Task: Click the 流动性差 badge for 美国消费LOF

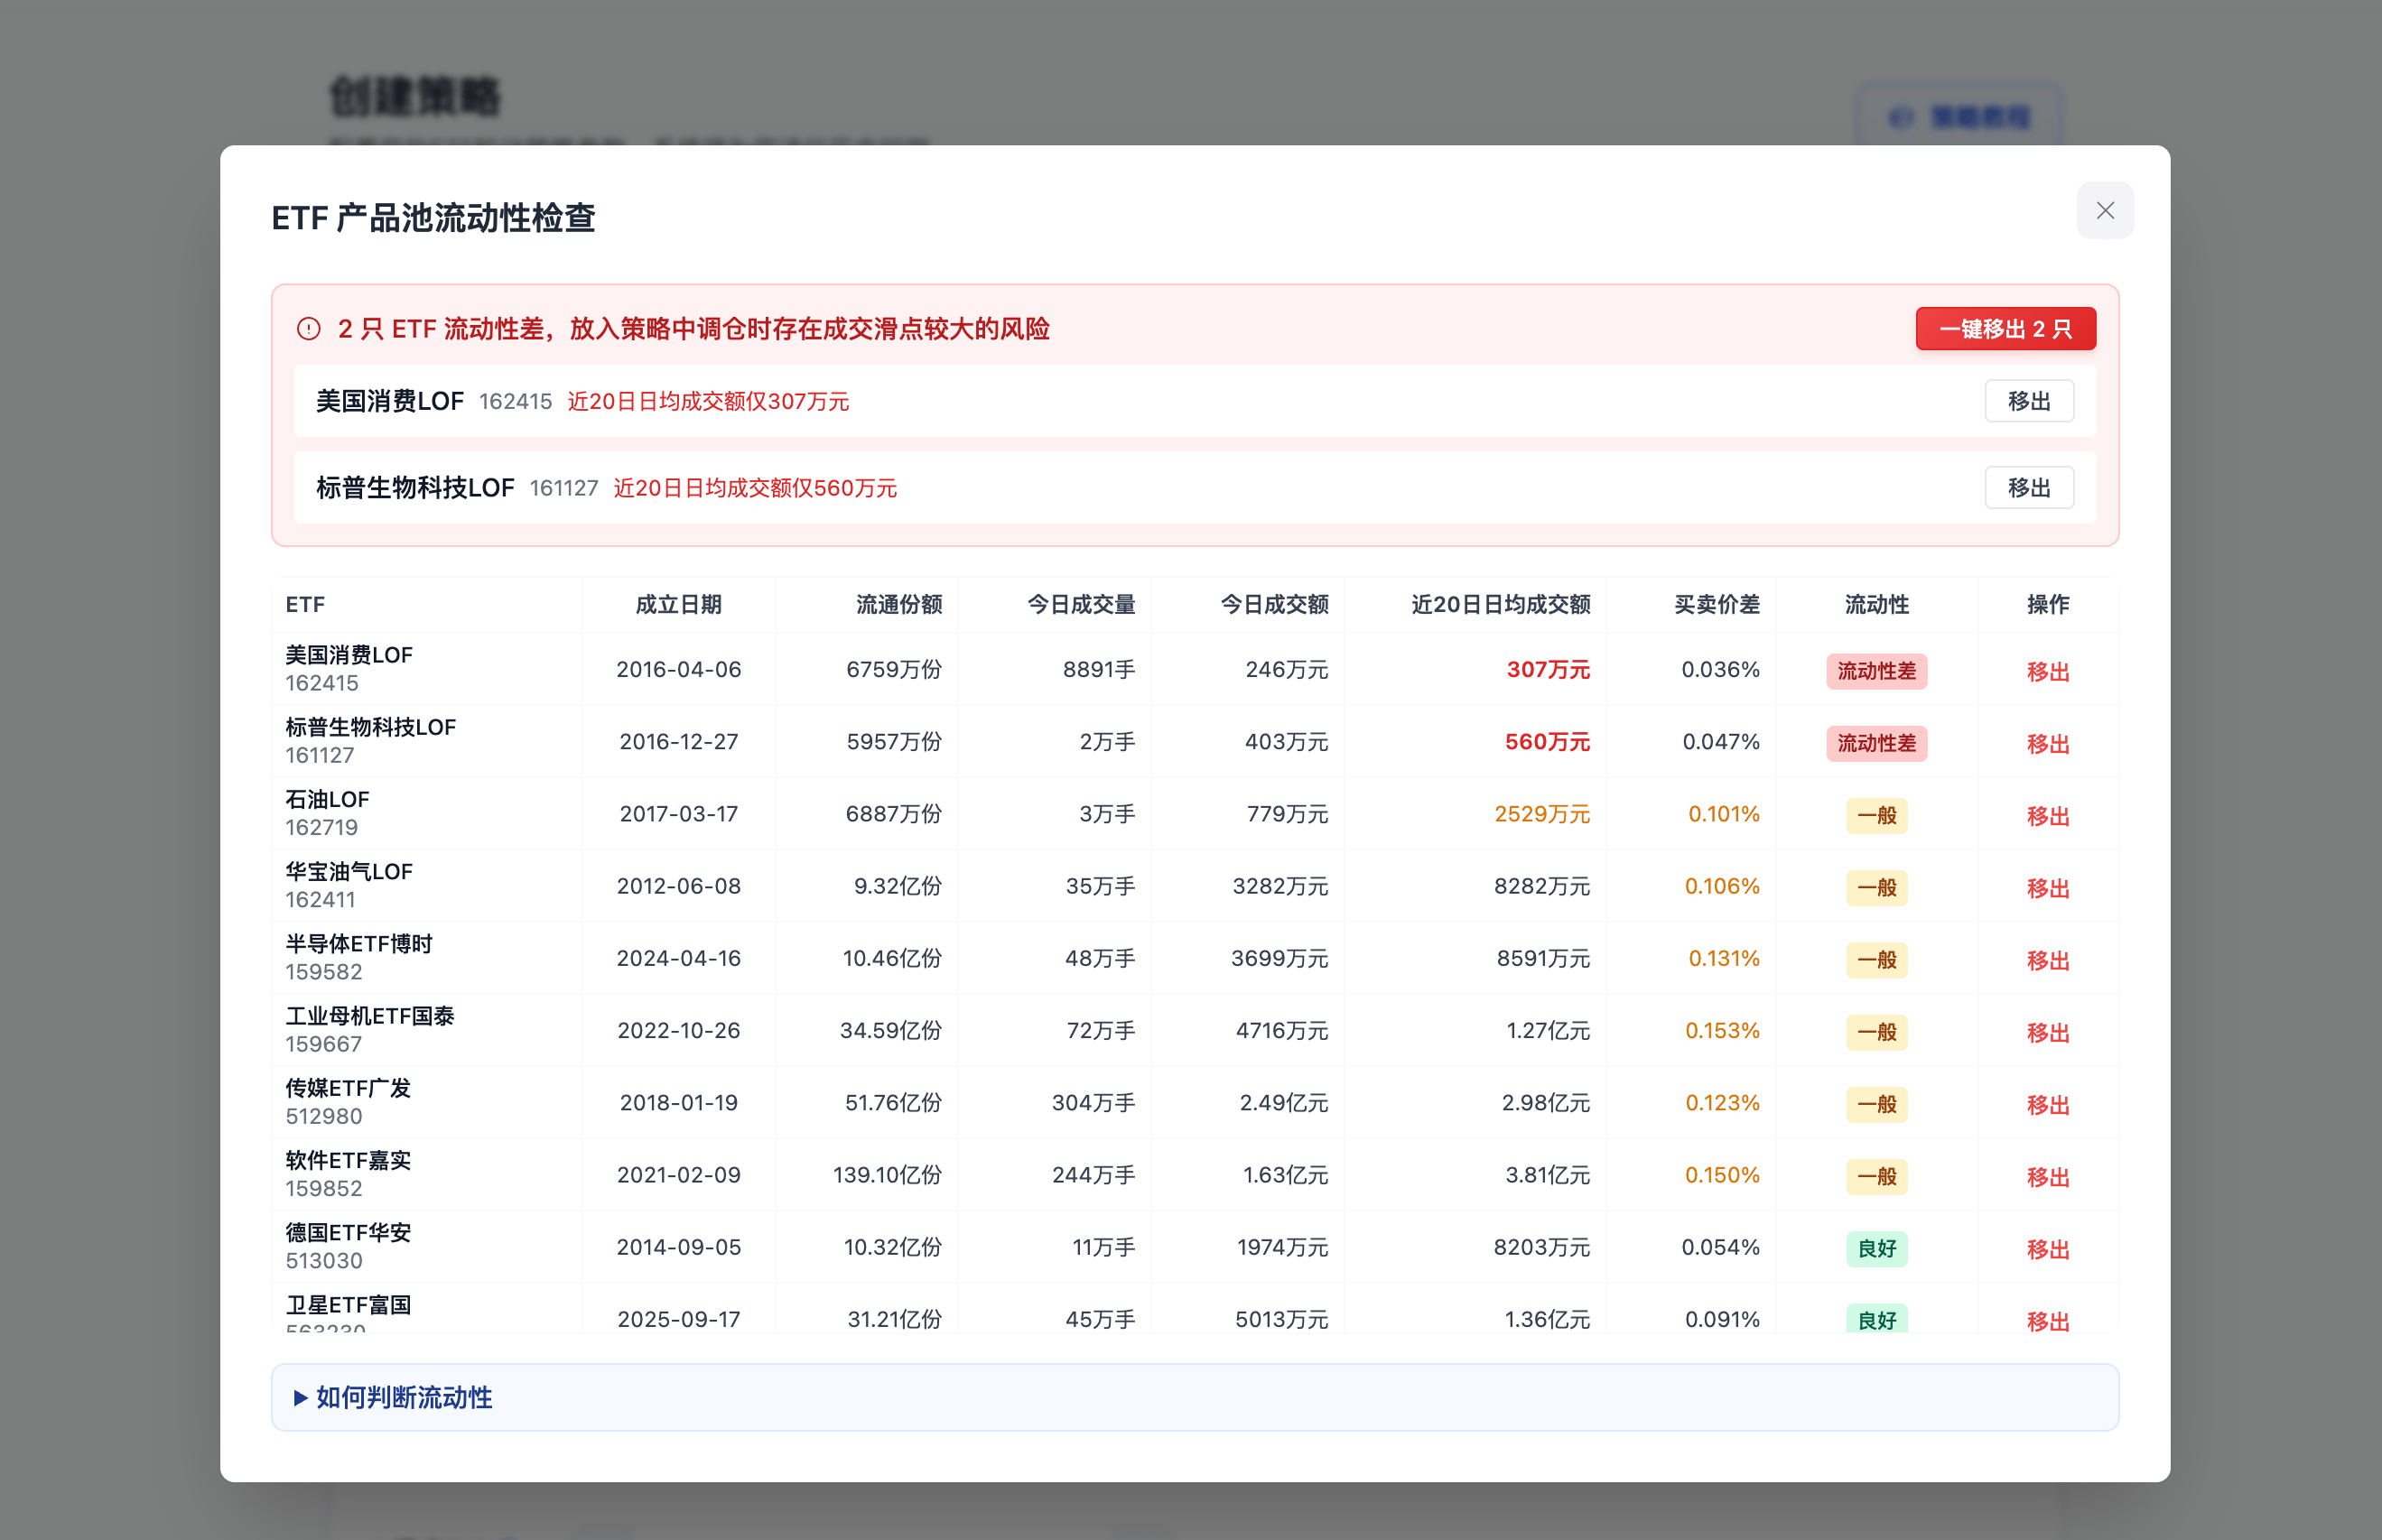Action: 1877,671
